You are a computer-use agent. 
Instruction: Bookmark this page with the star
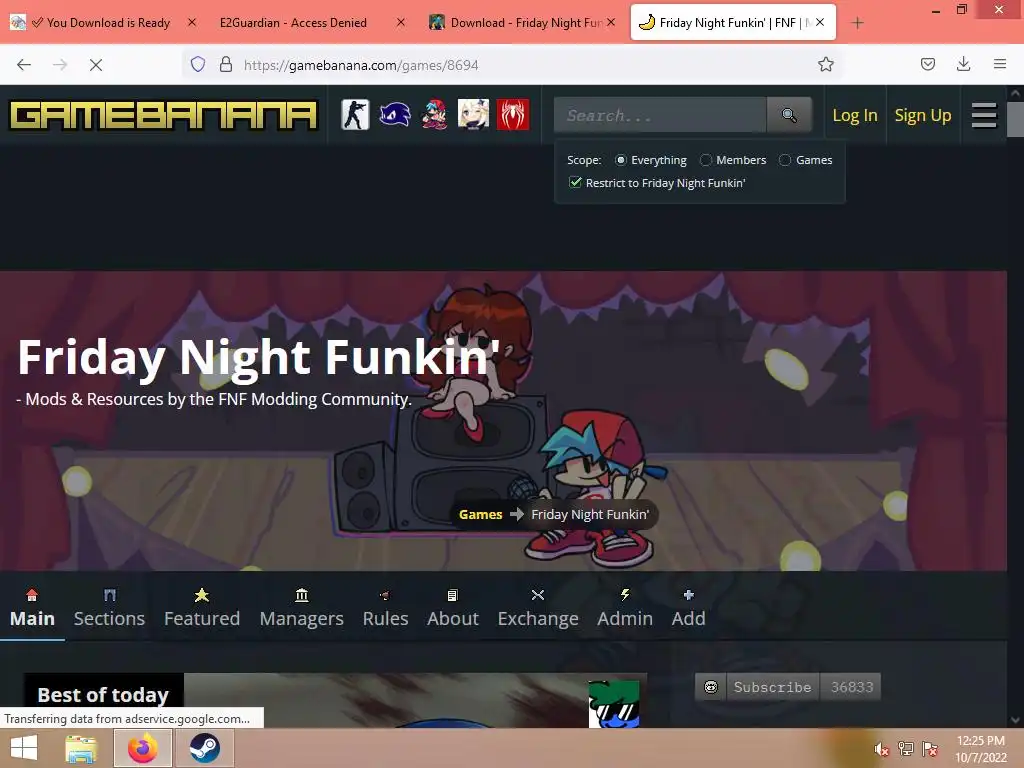pyautogui.click(x=825, y=64)
